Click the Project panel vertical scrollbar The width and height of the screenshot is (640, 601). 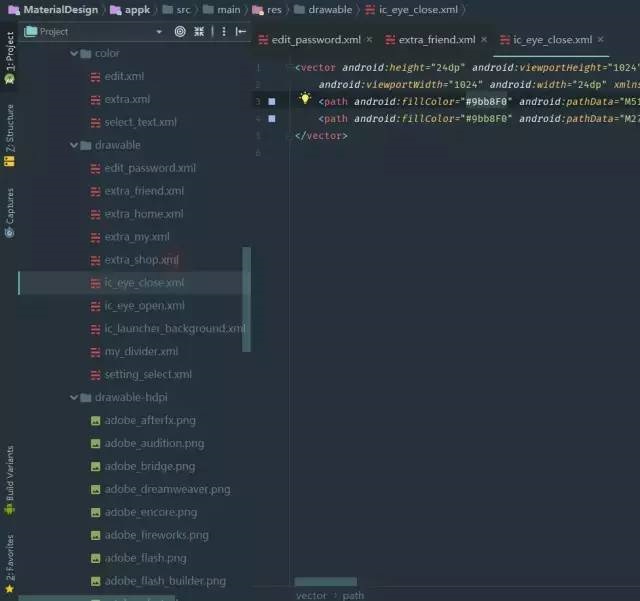click(246, 299)
